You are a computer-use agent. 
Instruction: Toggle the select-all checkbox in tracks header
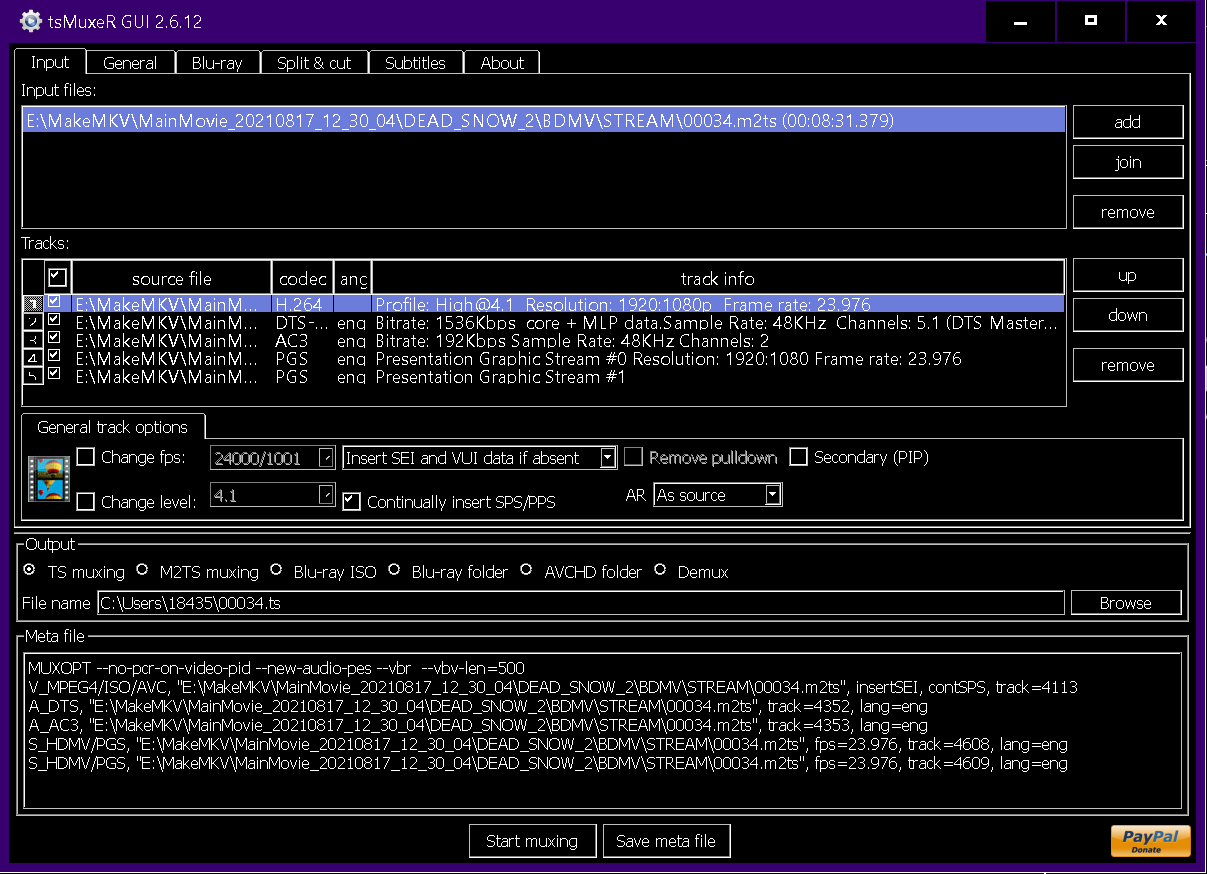tap(58, 276)
